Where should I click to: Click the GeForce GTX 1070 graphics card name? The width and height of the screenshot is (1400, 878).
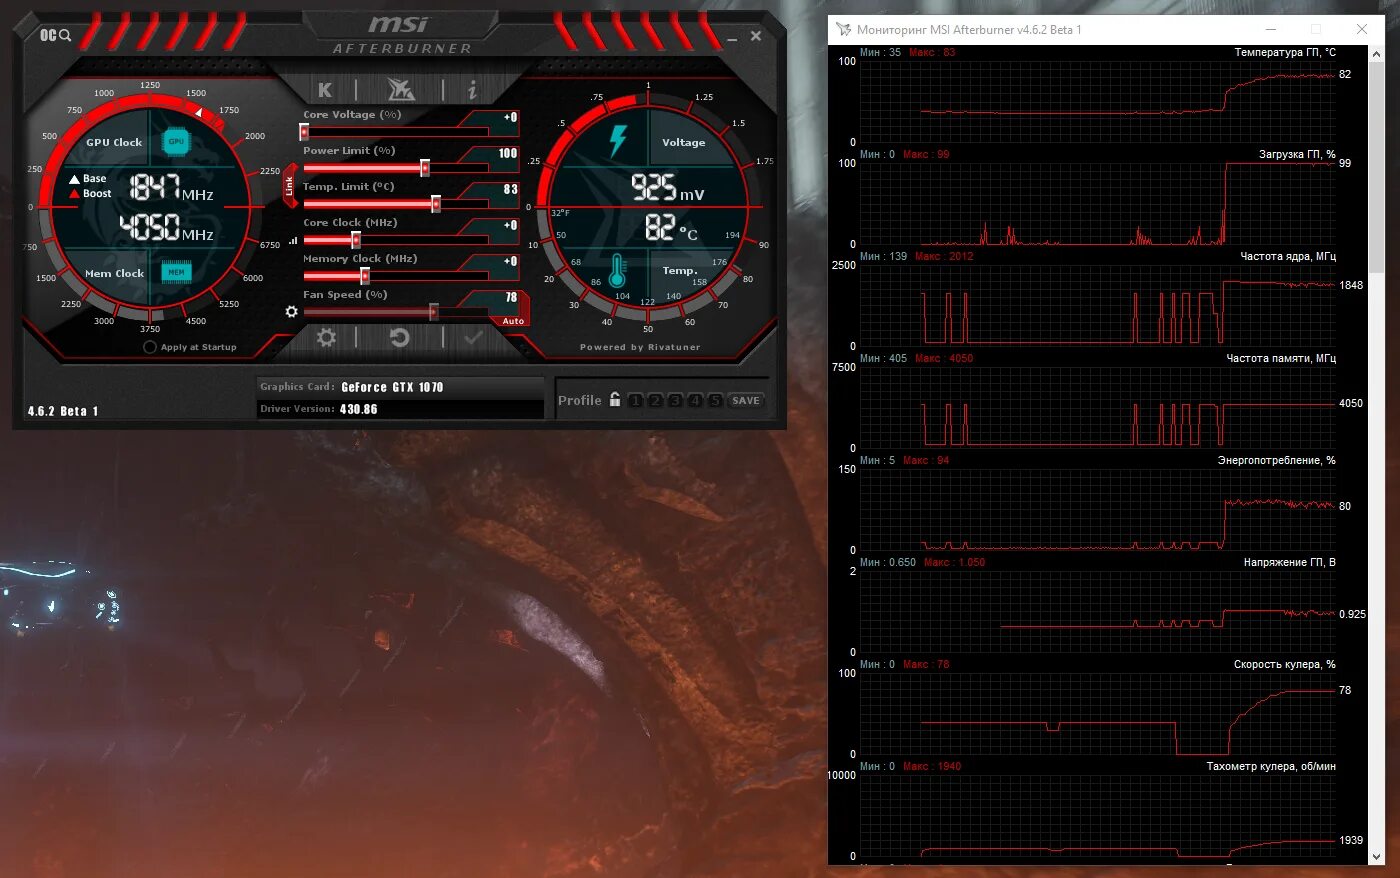click(x=392, y=387)
